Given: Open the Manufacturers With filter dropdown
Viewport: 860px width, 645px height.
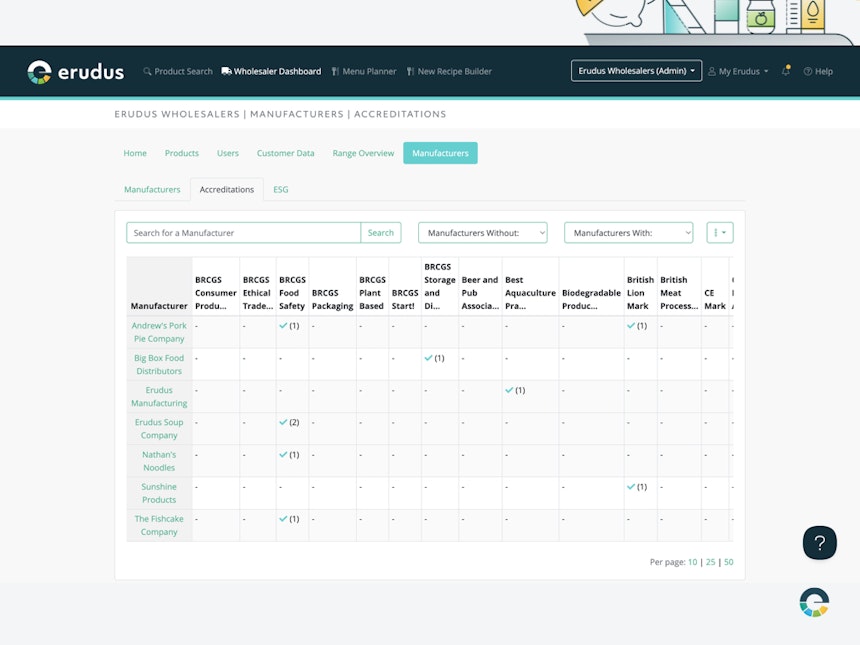Looking at the screenshot, I should [x=629, y=233].
